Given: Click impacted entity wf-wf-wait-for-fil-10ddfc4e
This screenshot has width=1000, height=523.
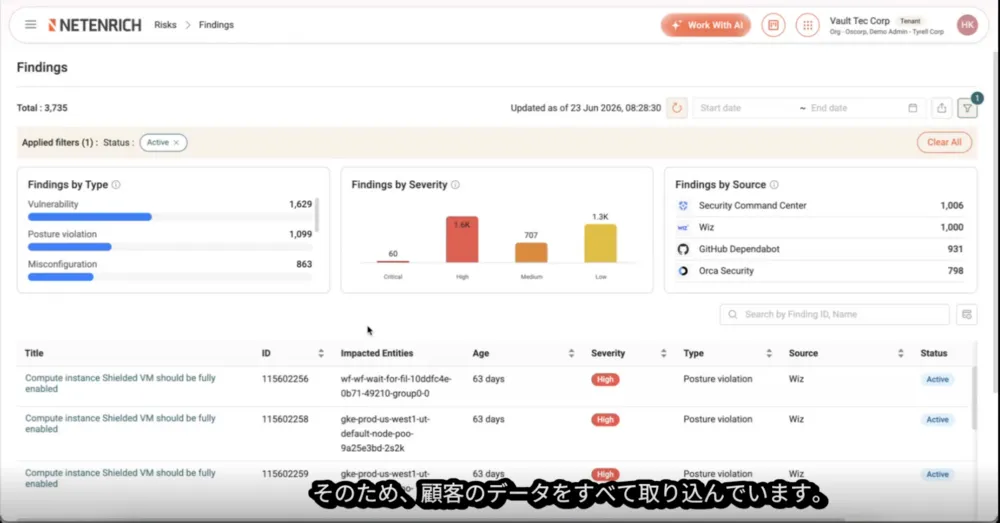Looking at the screenshot, I should coord(396,386).
